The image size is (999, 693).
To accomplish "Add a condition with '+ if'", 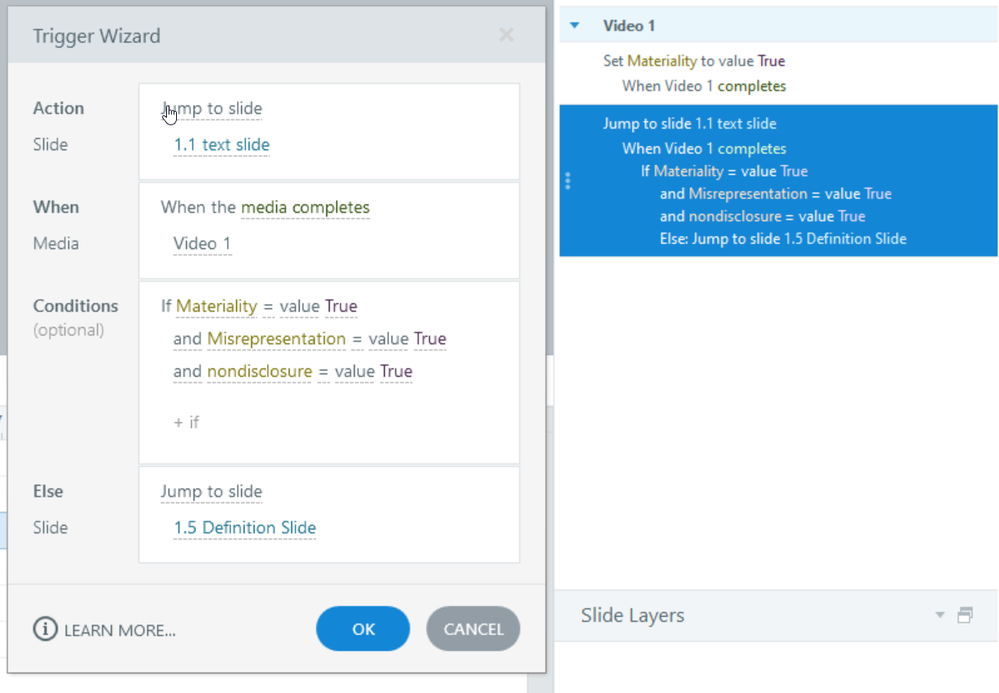I will [x=186, y=422].
